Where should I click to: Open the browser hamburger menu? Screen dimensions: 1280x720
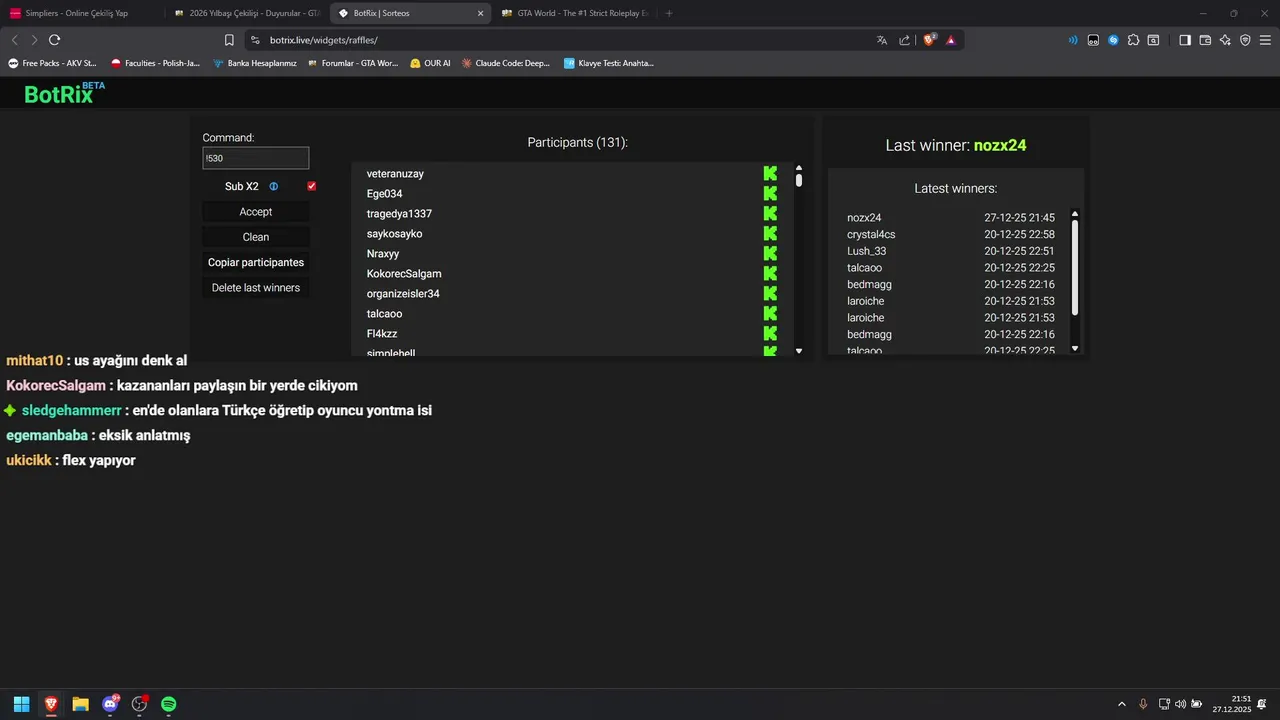1265,40
